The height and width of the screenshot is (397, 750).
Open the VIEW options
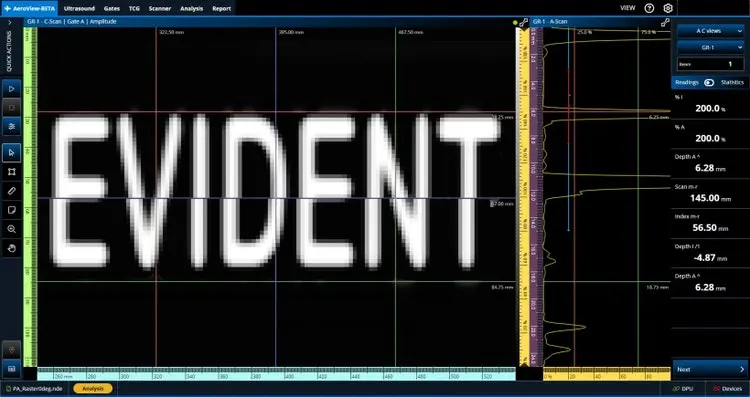[628, 8]
